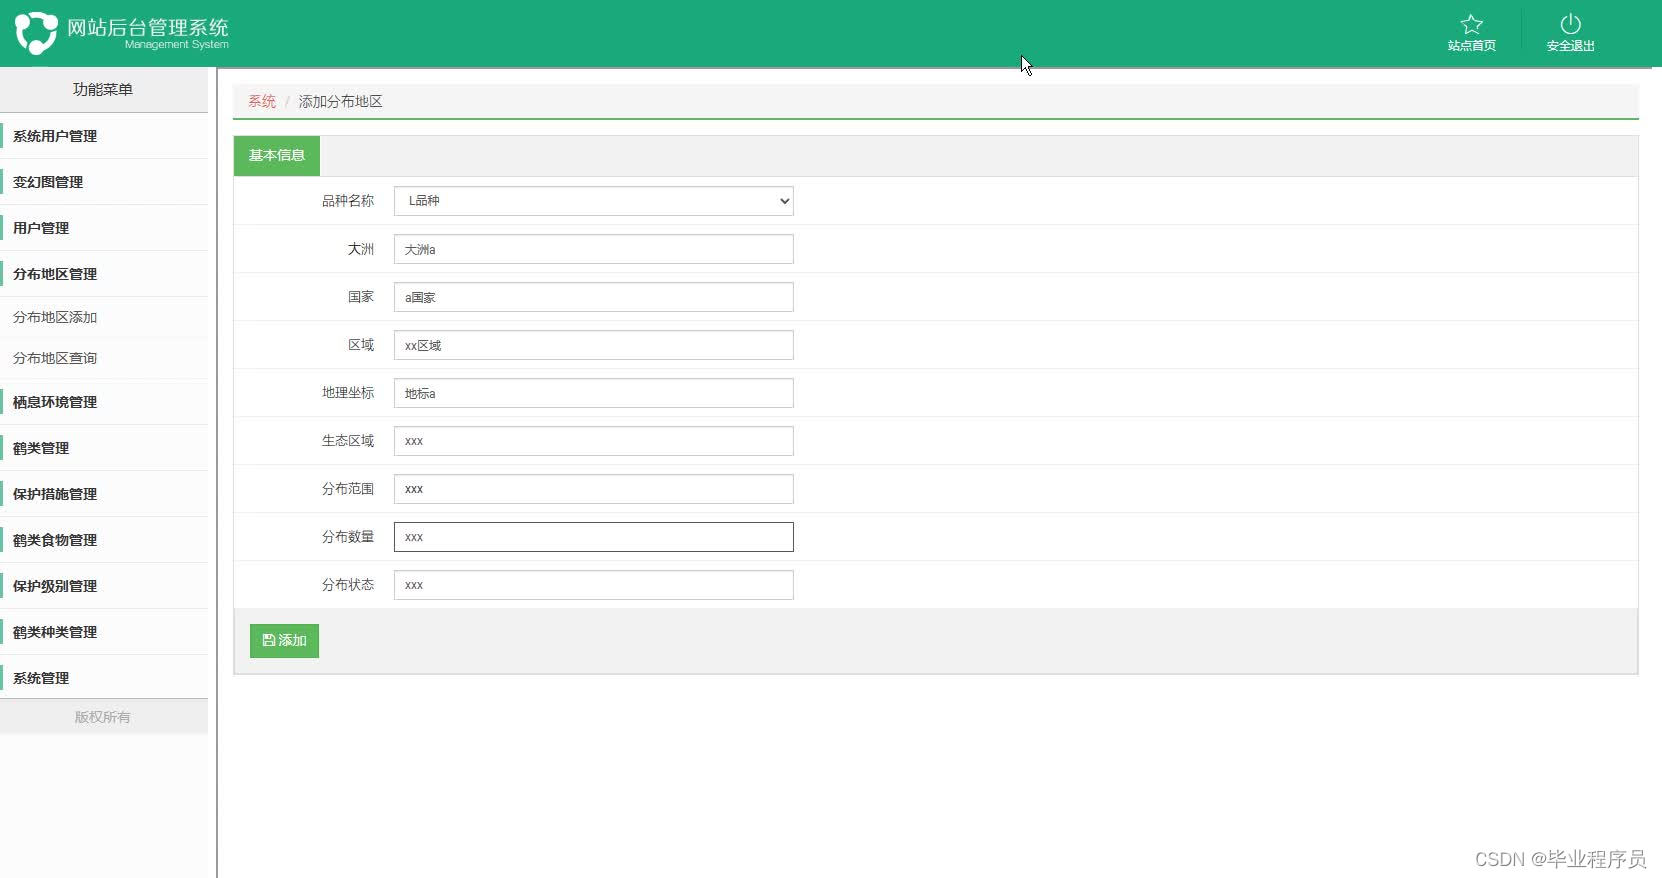The width and height of the screenshot is (1662, 878).
Task: Expand 鹤类管理 menu
Action: click(x=104, y=448)
